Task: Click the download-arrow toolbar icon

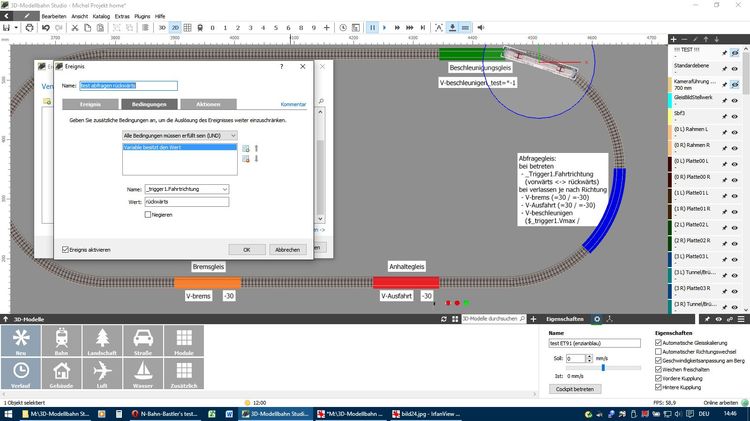Action: coord(452,28)
